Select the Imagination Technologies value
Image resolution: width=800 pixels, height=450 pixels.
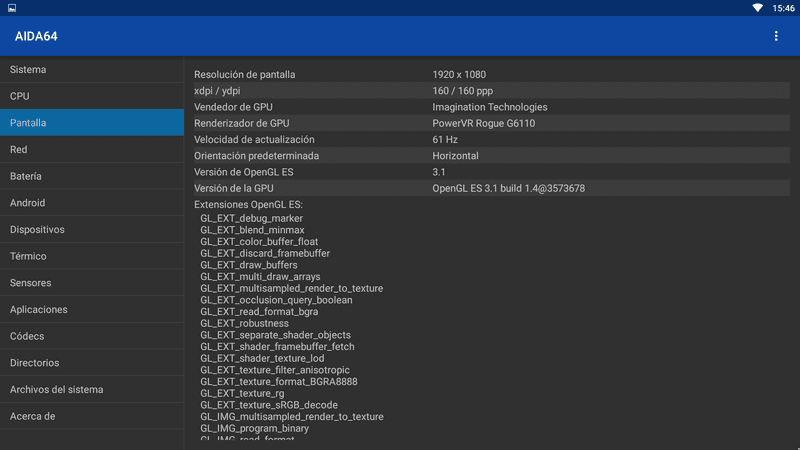tap(490, 107)
